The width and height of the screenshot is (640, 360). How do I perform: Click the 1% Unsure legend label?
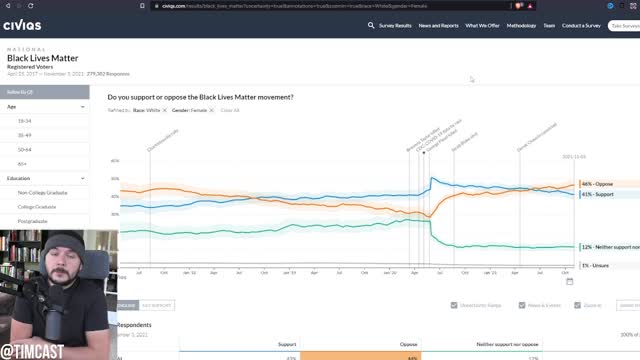595,265
